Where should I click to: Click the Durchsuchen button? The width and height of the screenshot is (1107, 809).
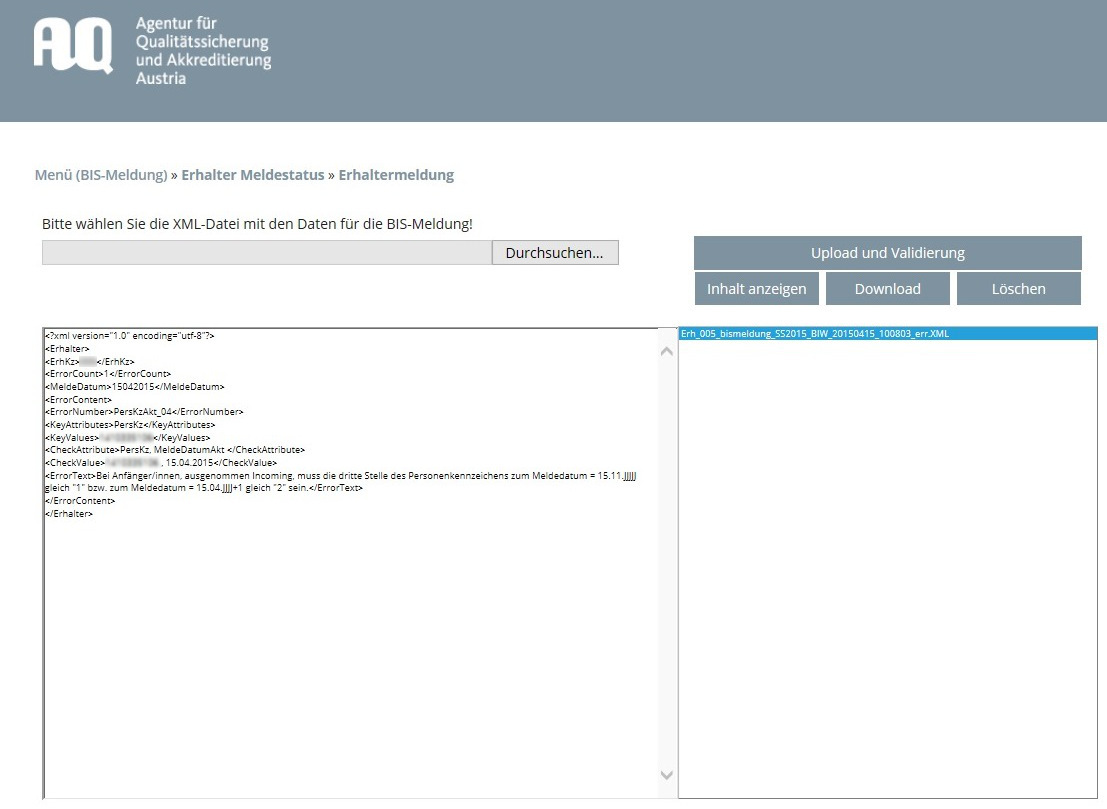[x=554, y=252]
